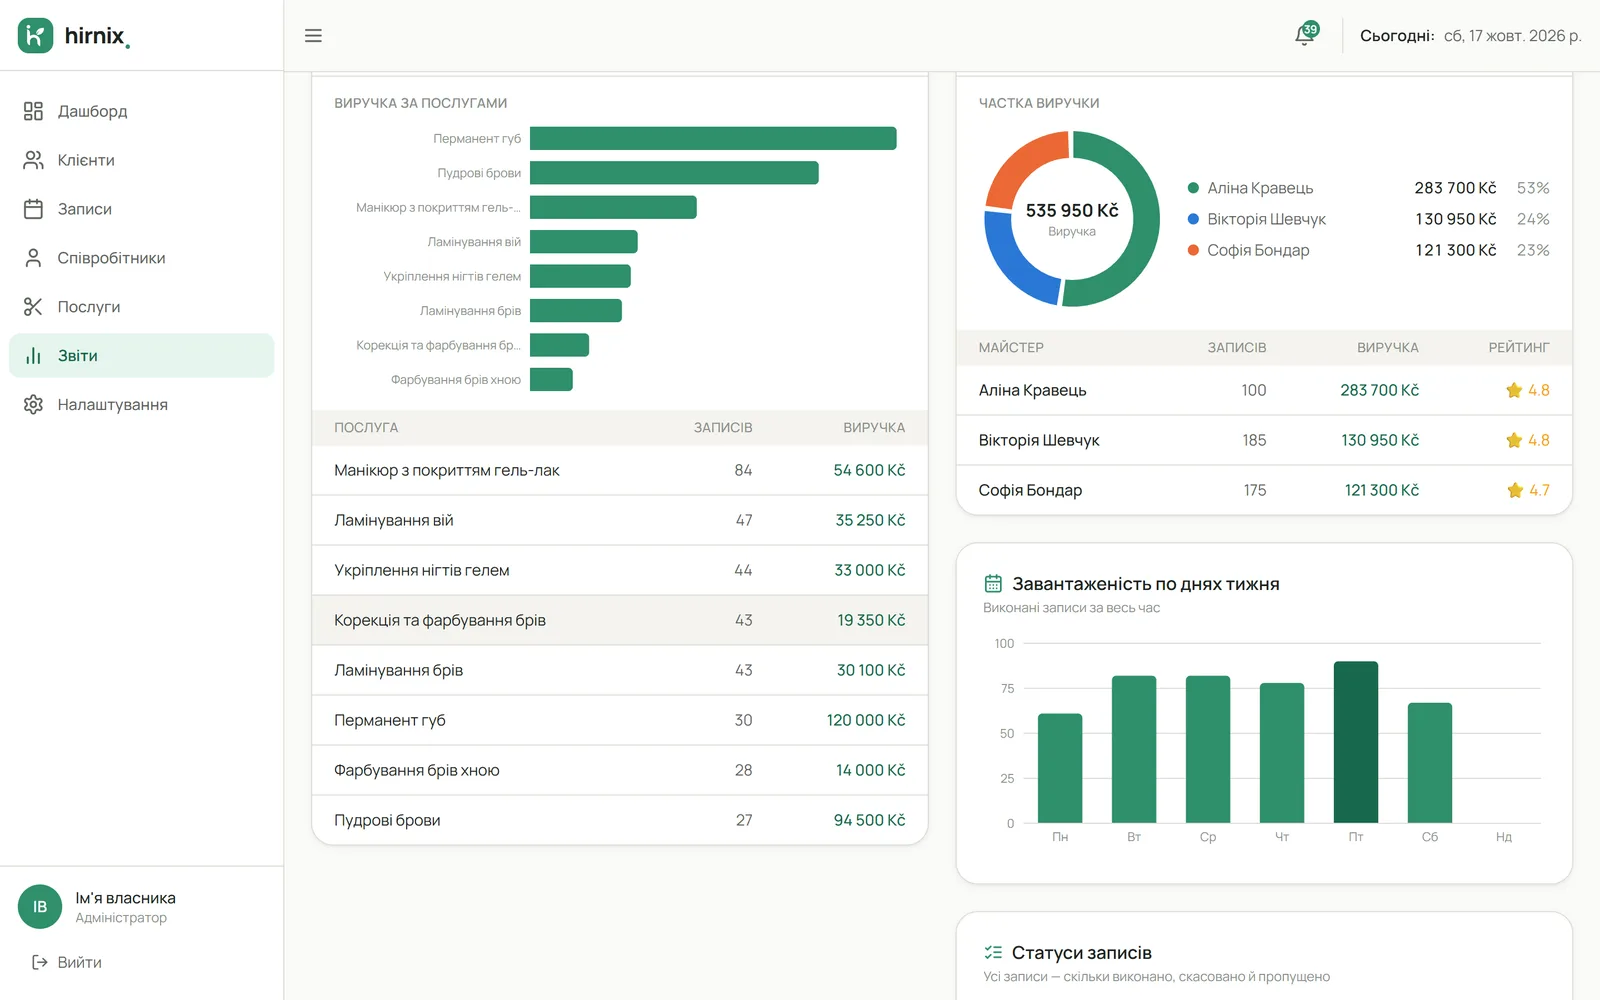Click the 535 950 Kč donut total
The width and height of the screenshot is (1600, 1000).
point(1072,210)
